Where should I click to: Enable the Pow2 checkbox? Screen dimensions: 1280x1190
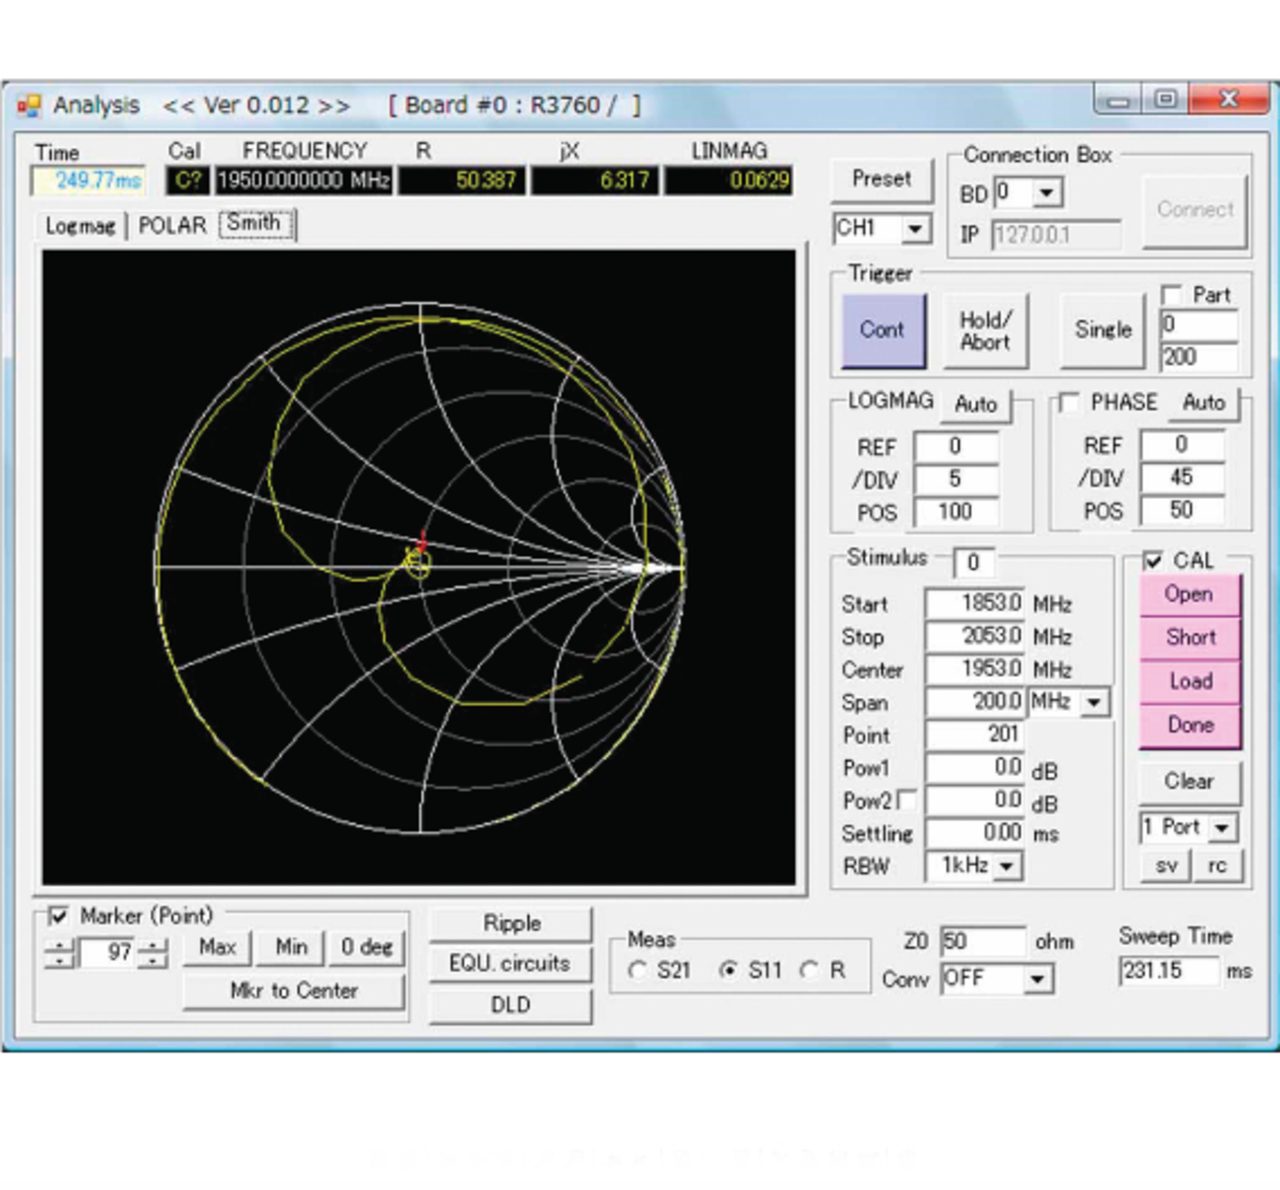(x=907, y=800)
